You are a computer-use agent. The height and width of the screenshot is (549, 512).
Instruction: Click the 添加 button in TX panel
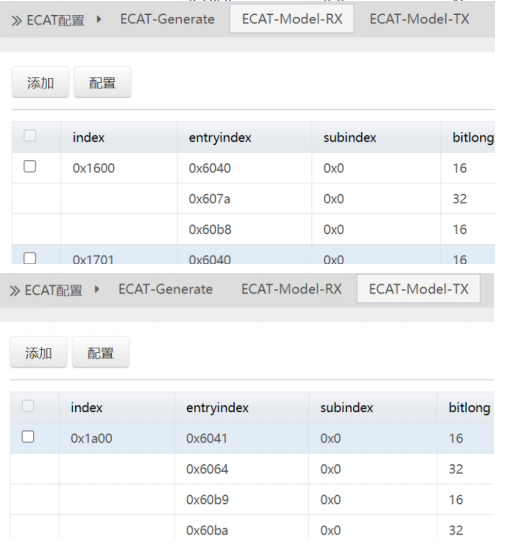click(39, 353)
